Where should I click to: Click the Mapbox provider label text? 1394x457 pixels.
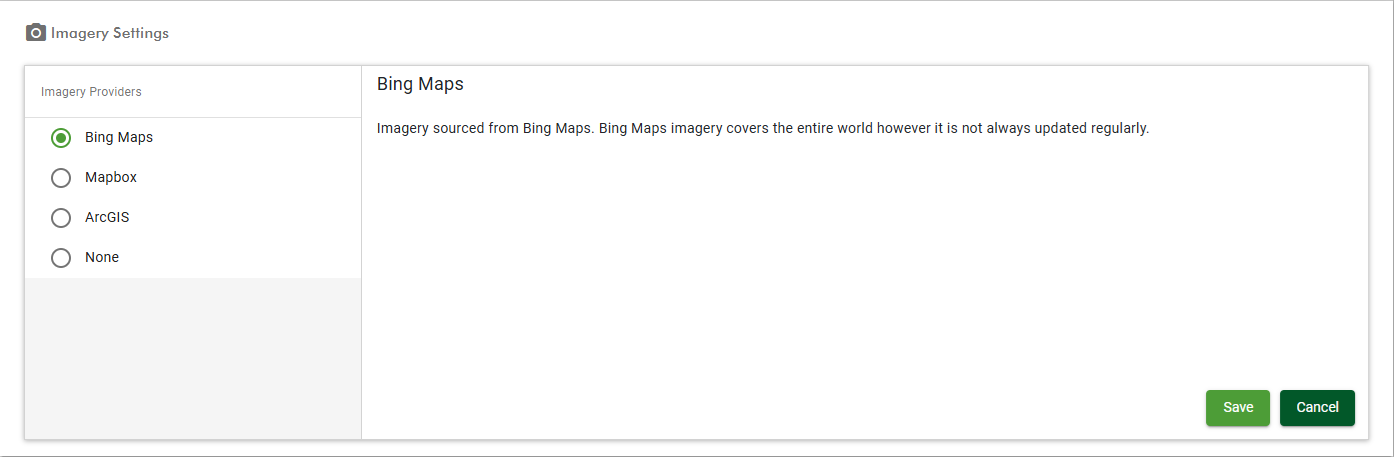pyautogui.click(x=111, y=177)
